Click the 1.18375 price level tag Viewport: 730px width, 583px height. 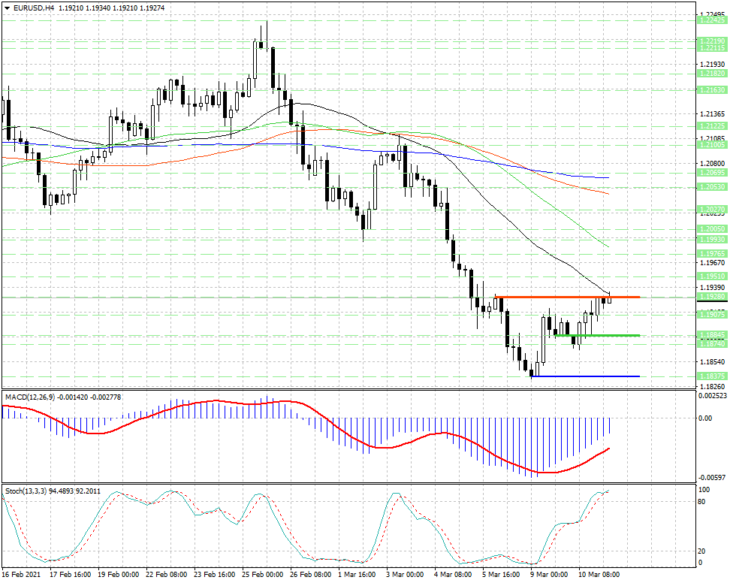pyautogui.click(x=712, y=376)
